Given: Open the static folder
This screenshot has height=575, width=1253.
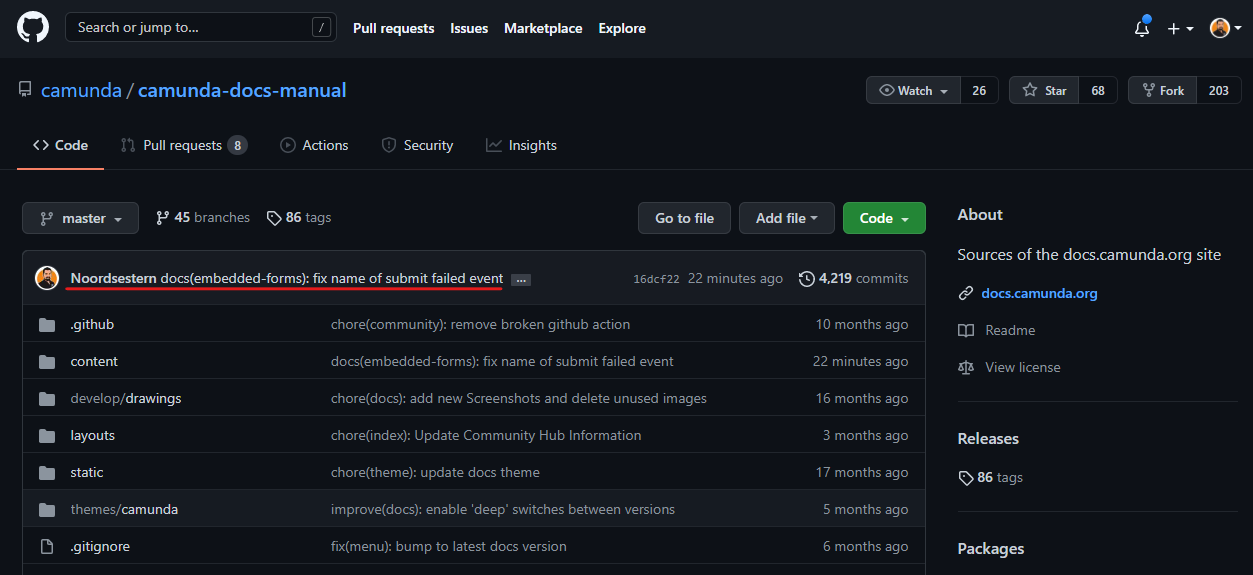Looking at the screenshot, I should pos(87,472).
